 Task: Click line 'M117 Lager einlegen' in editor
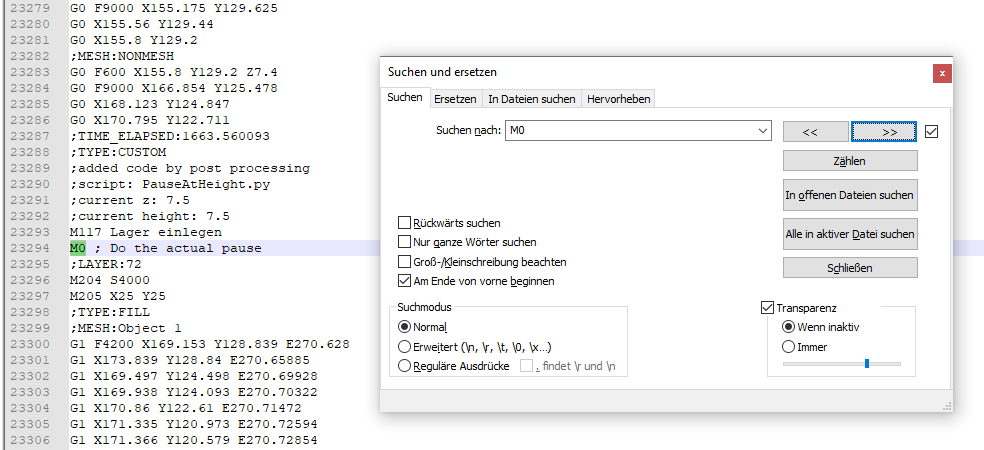(146, 232)
